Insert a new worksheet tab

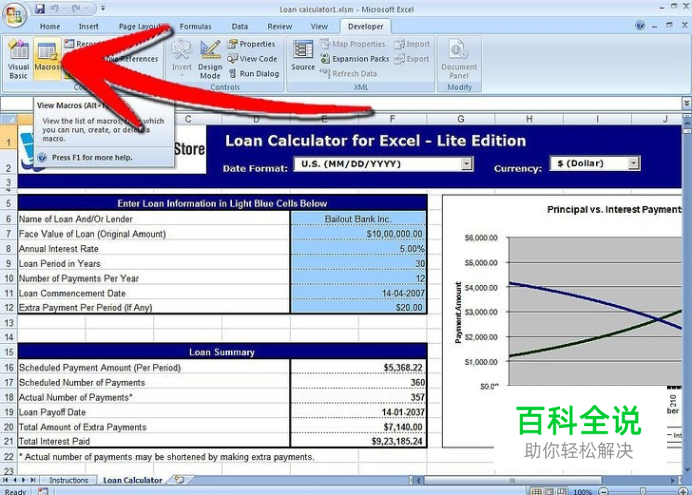click(x=179, y=480)
